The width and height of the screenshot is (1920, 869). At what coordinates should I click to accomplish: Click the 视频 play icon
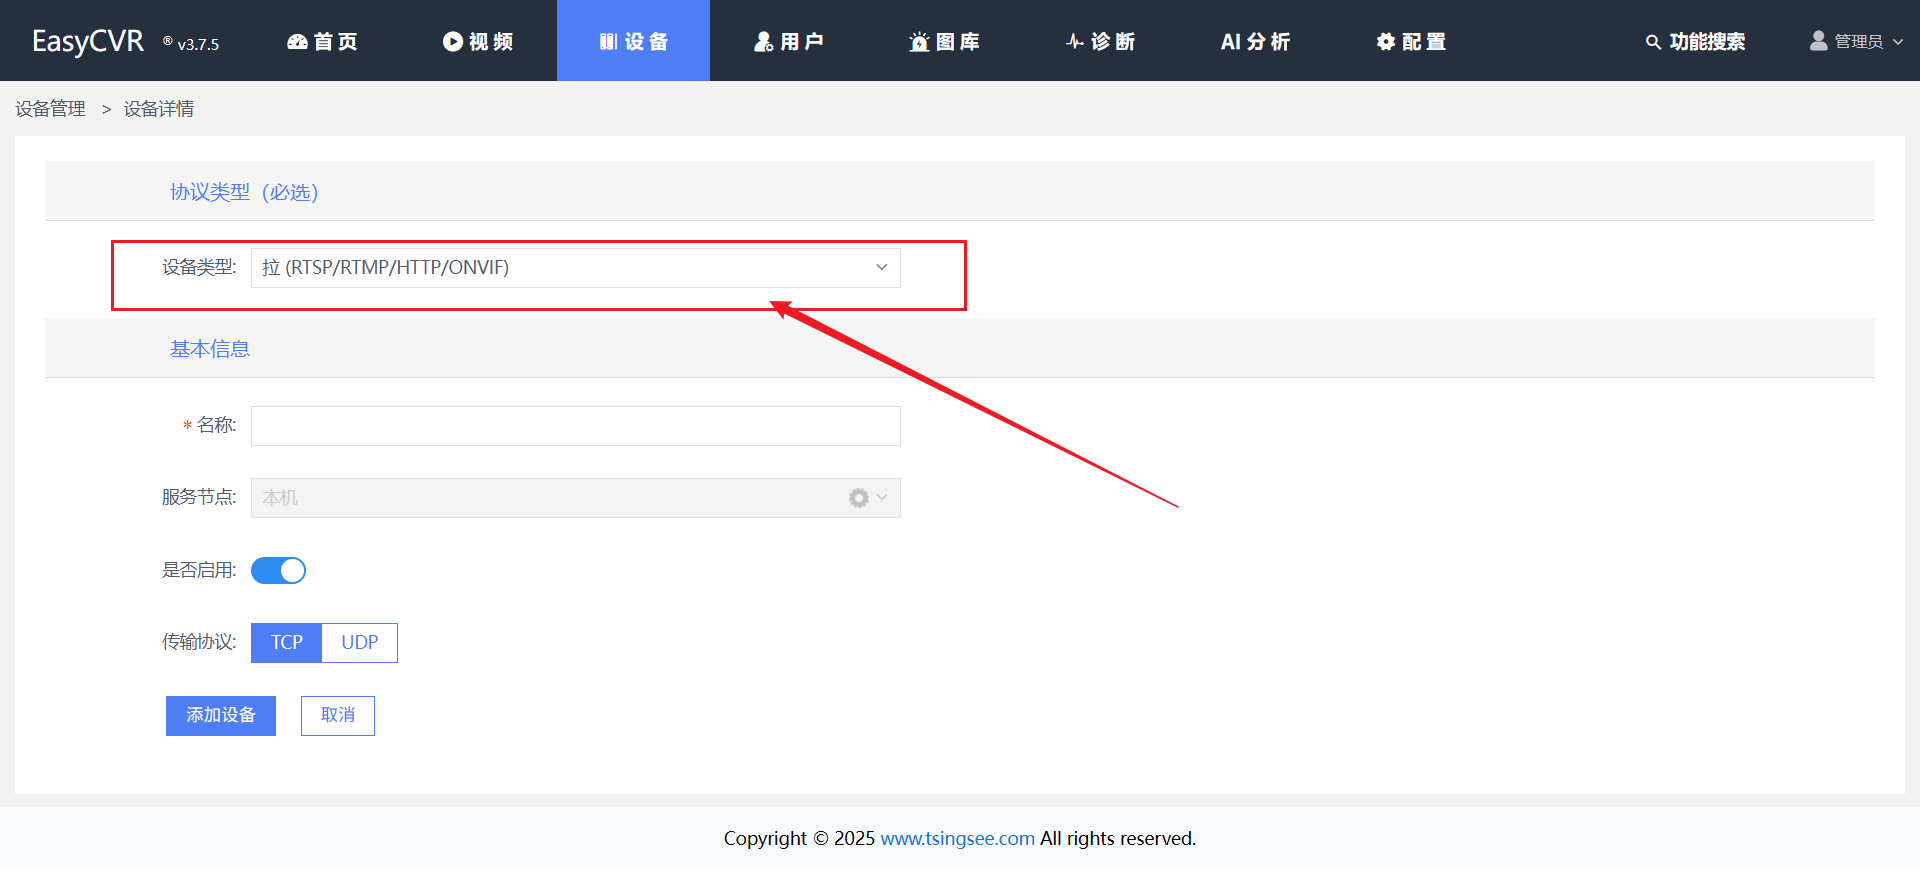point(453,42)
